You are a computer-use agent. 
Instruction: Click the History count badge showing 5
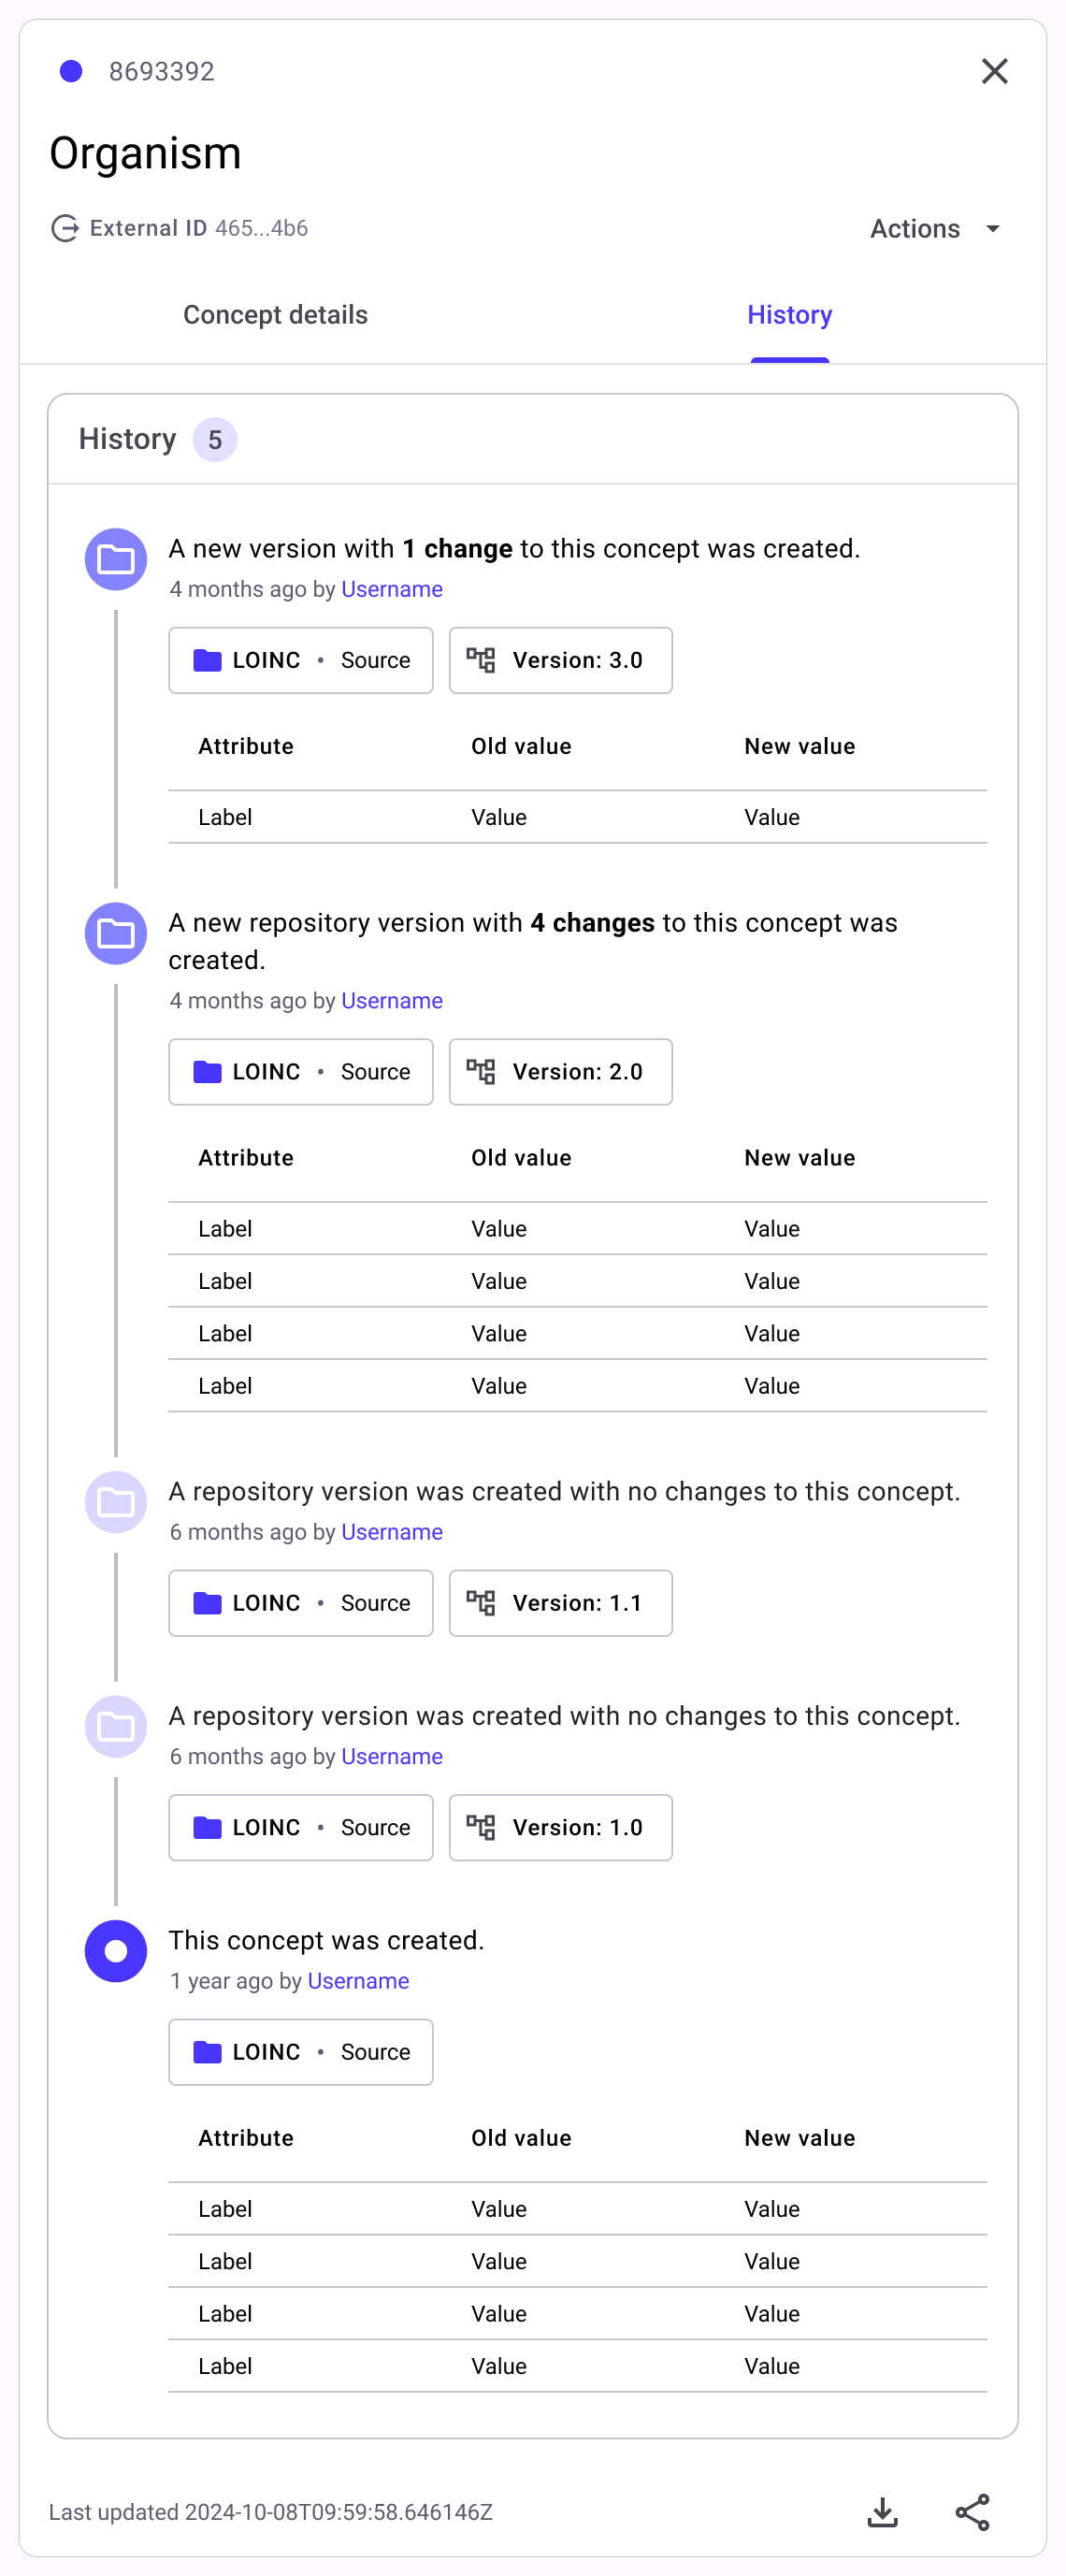click(214, 440)
